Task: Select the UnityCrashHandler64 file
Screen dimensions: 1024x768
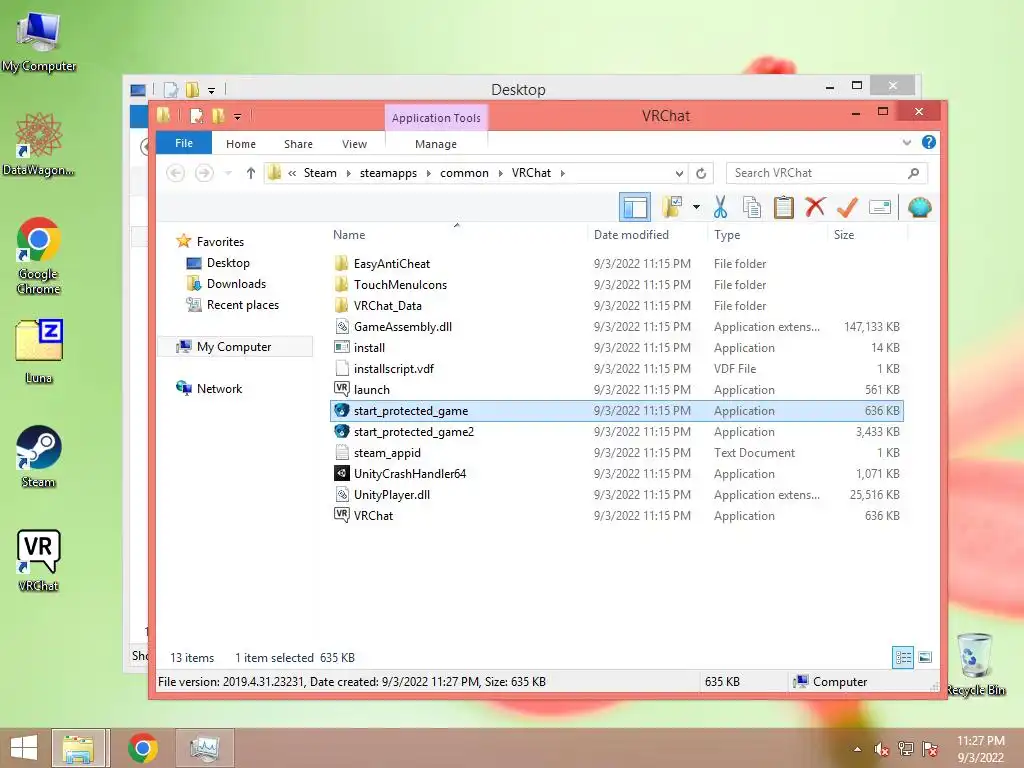Action: pyautogui.click(x=617, y=473)
